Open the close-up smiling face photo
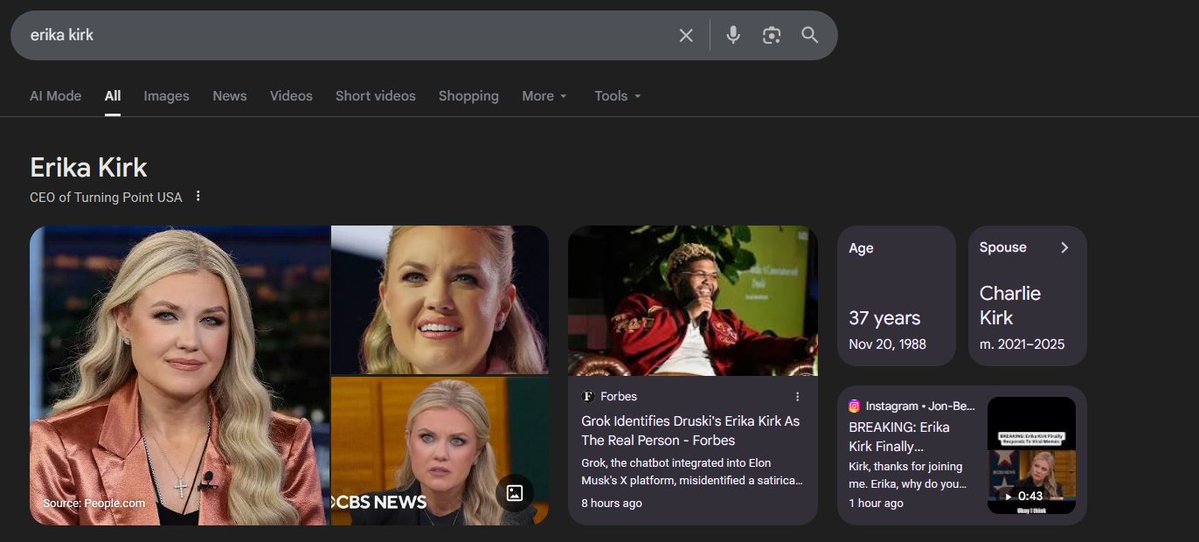The width and height of the screenshot is (1199, 542). pyautogui.click(x=440, y=299)
